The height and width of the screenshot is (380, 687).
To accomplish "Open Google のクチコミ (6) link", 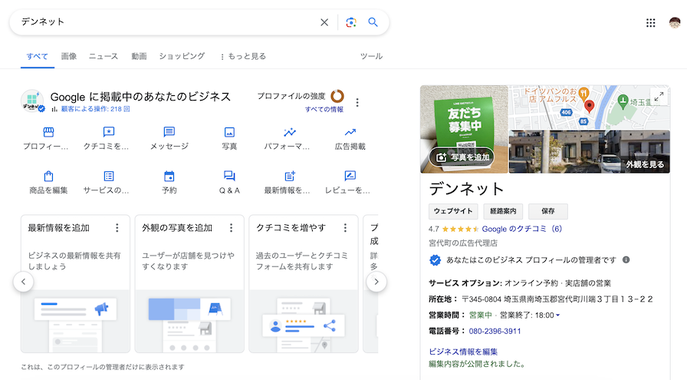I will point(522,229).
